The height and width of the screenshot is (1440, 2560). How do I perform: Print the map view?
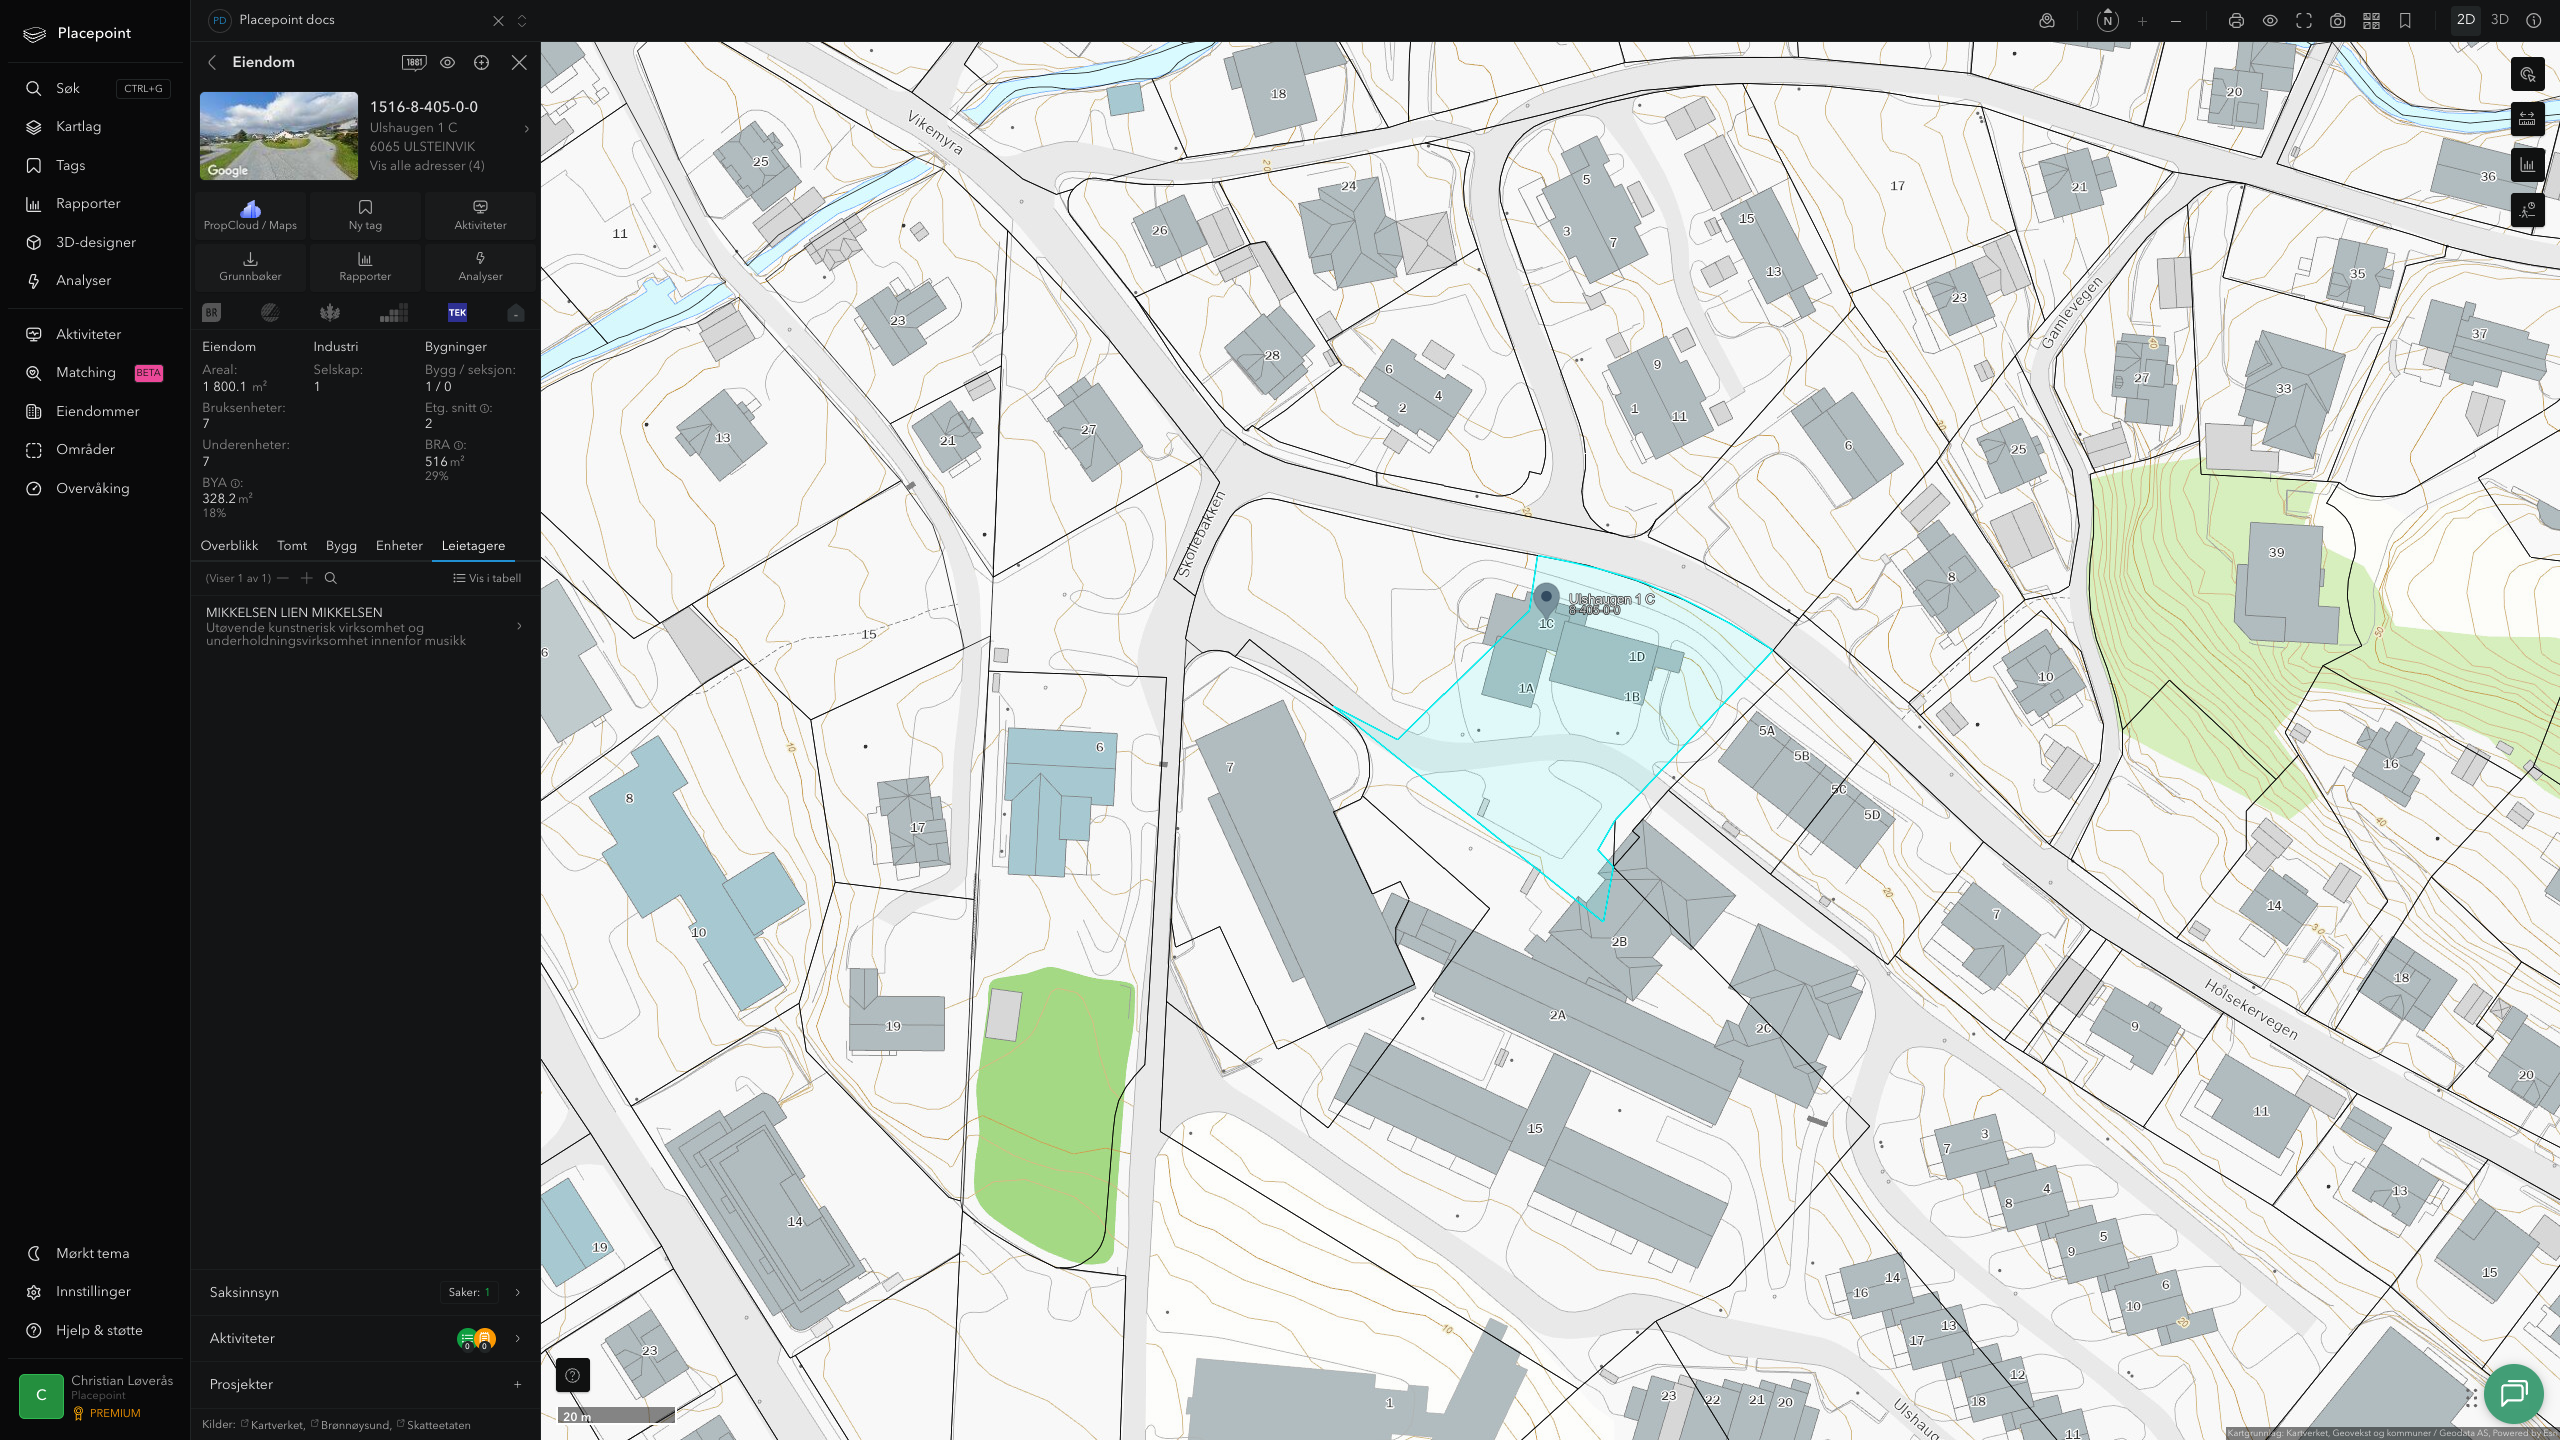[2236, 21]
